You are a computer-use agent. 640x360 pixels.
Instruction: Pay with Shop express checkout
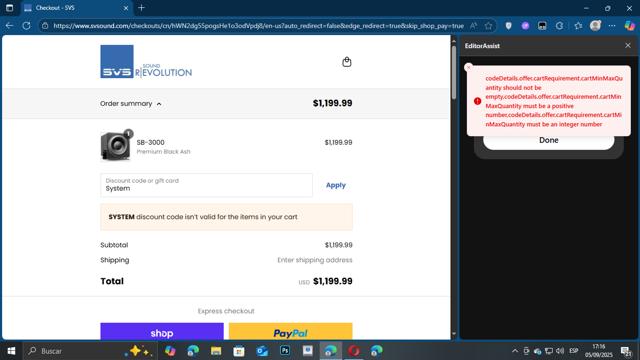click(162, 331)
